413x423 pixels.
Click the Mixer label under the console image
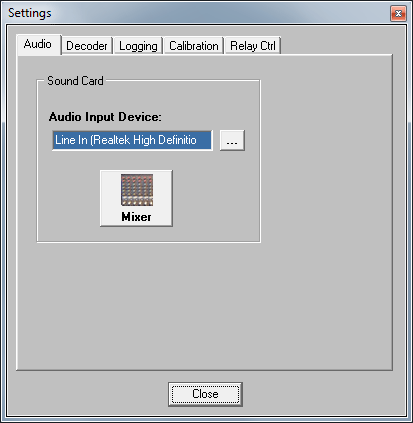pyautogui.click(x=136, y=217)
